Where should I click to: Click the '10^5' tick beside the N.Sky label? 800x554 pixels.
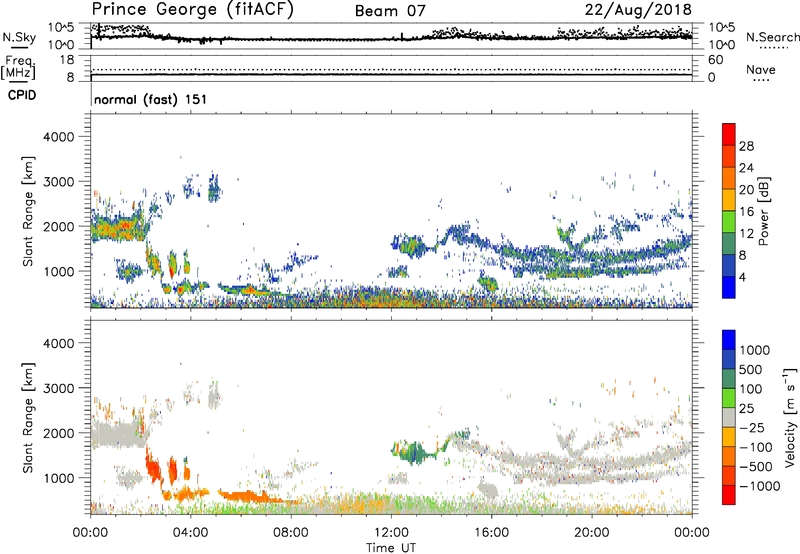click(x=61, y=27)
